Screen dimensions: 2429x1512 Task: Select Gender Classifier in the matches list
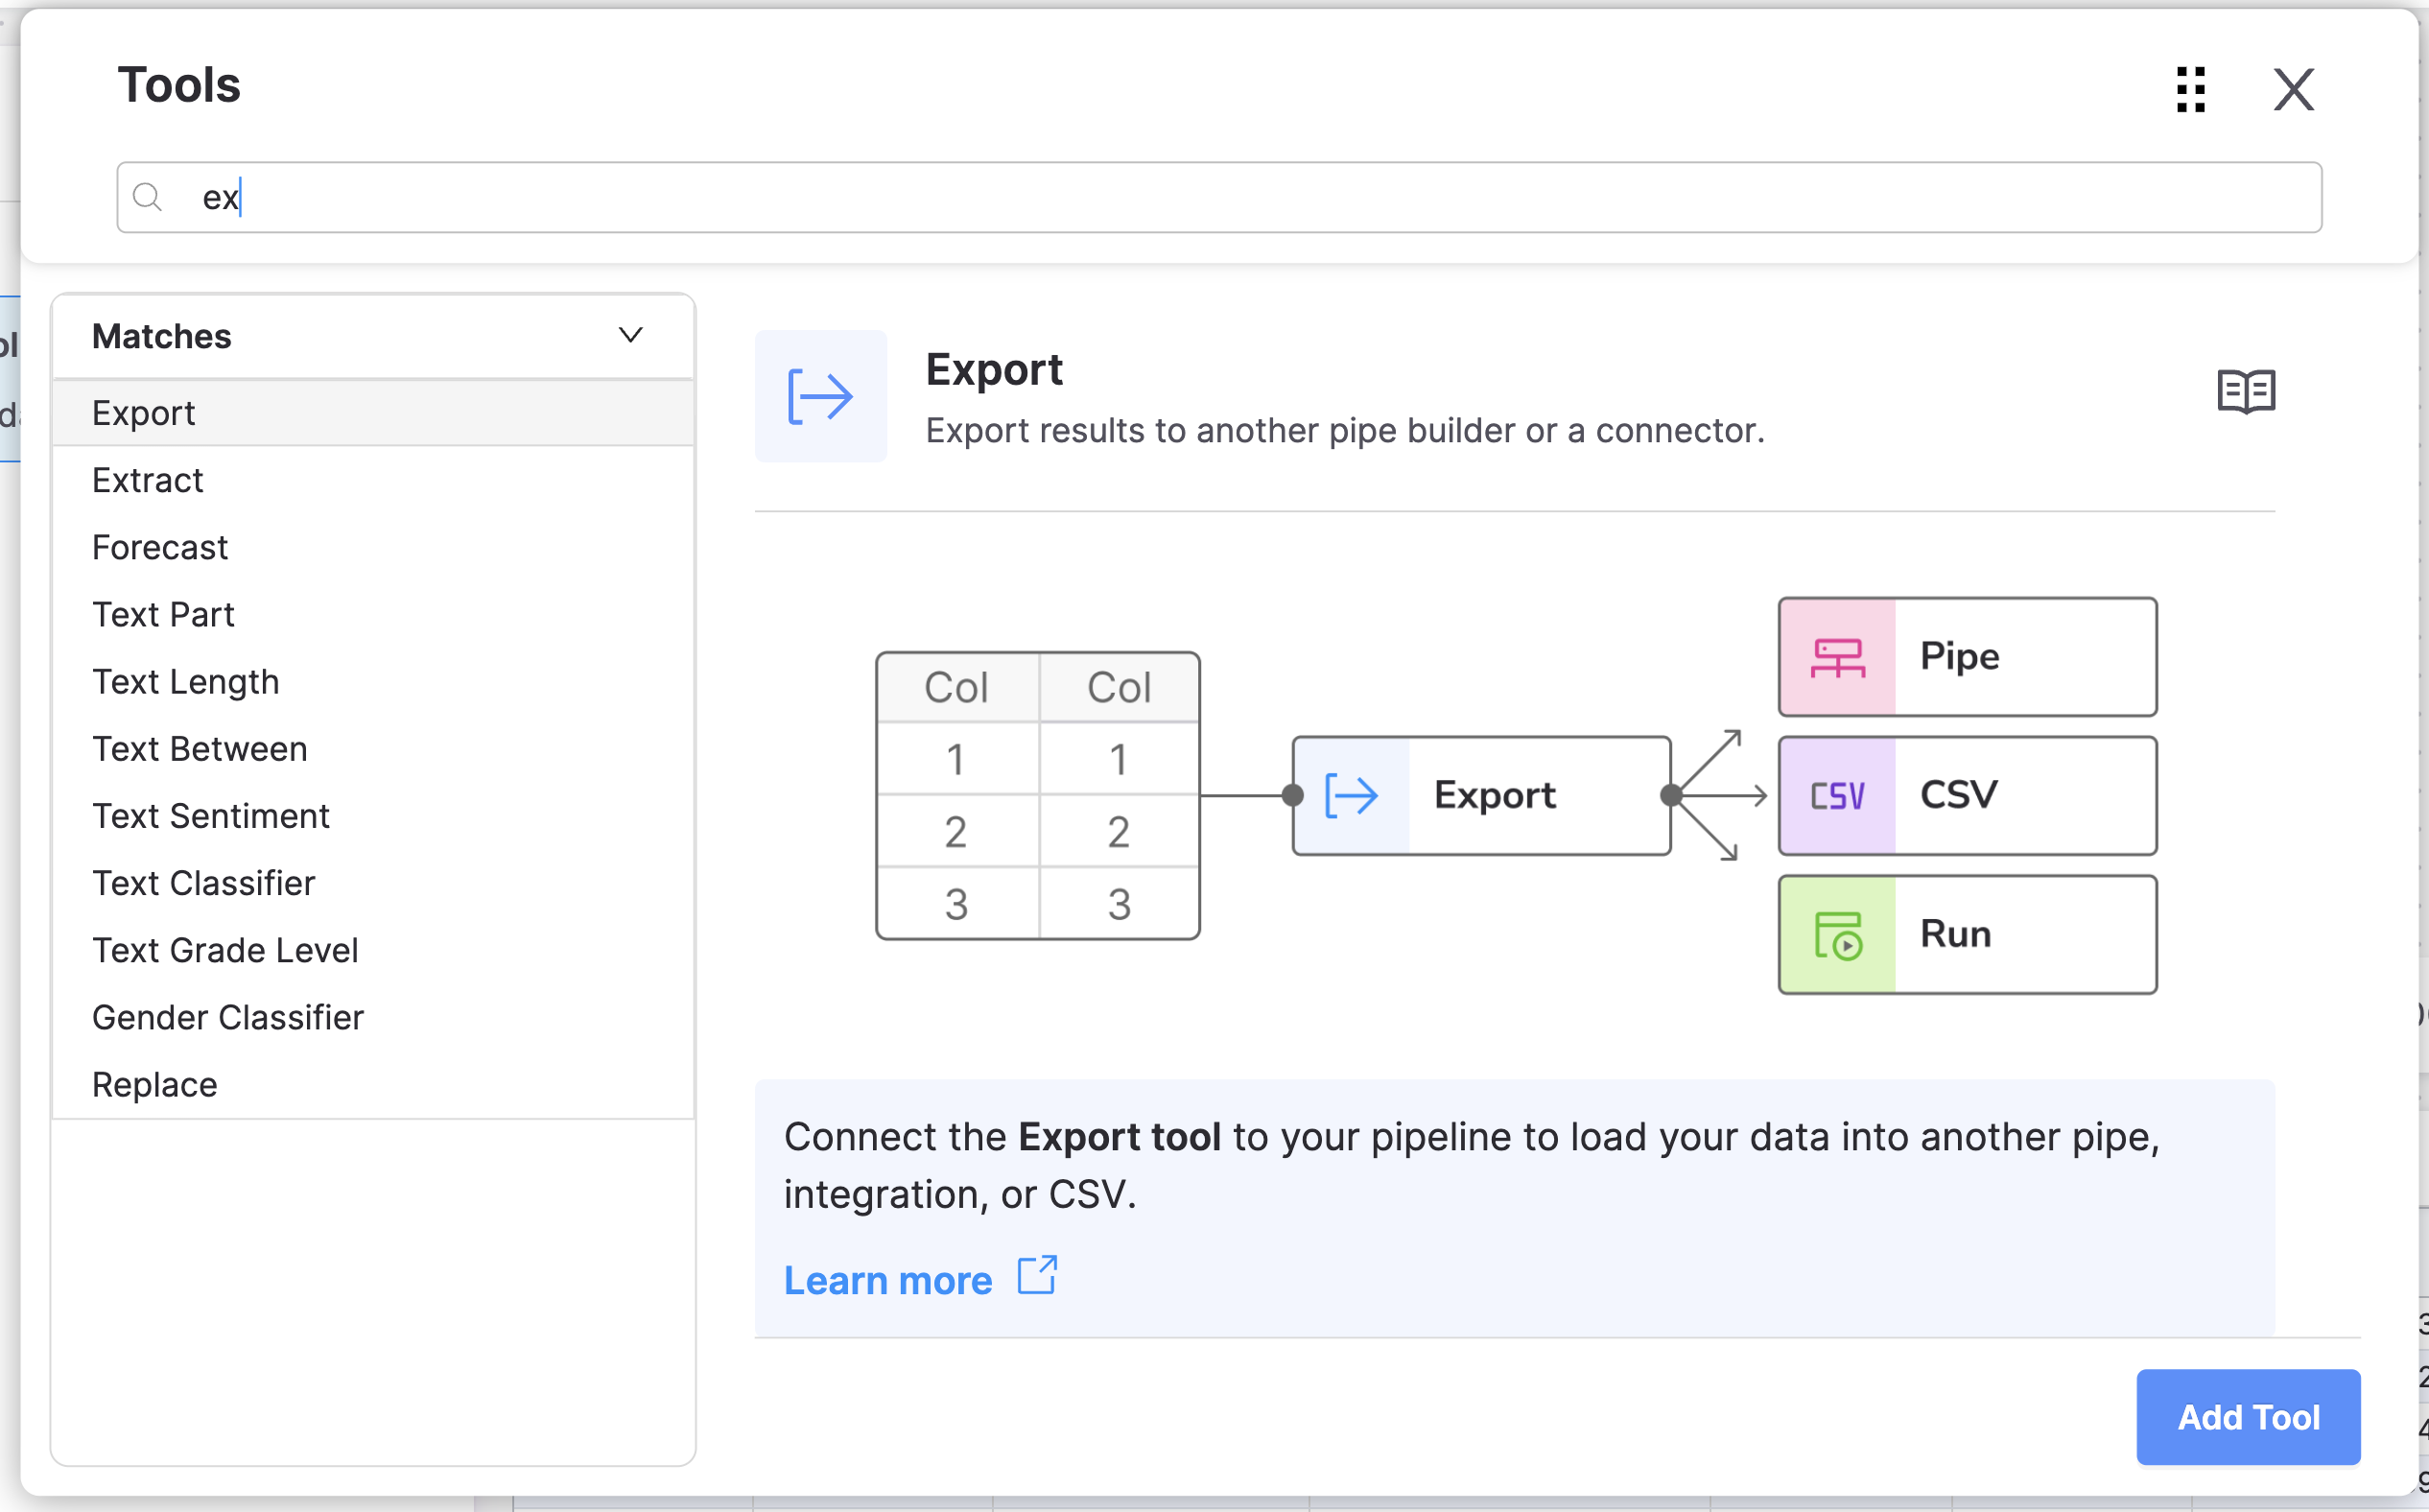tap(373, 1016)
